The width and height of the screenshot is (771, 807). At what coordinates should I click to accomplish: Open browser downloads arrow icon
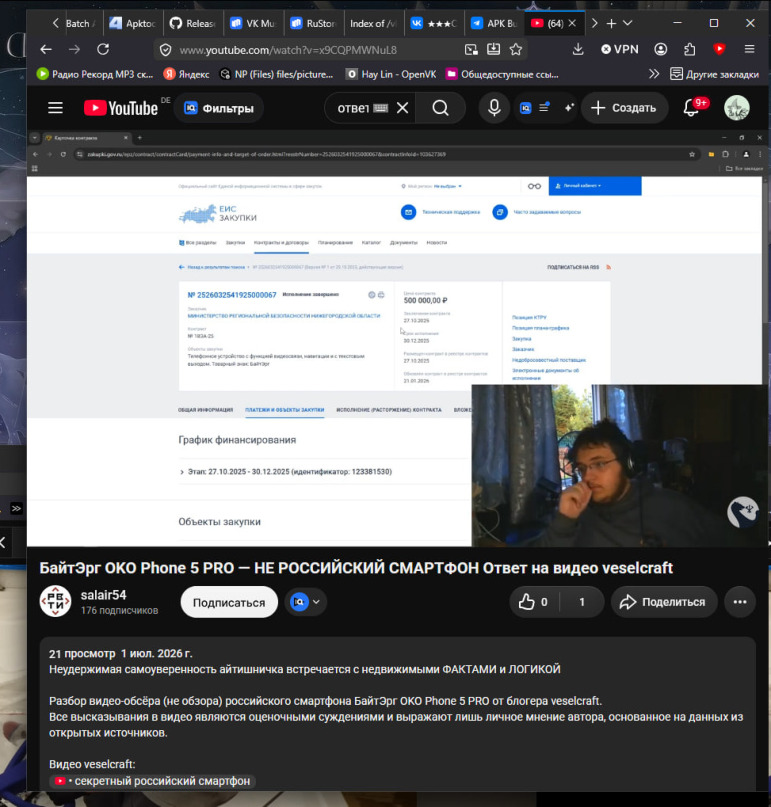pyautogui.click(x=578, y=49)
